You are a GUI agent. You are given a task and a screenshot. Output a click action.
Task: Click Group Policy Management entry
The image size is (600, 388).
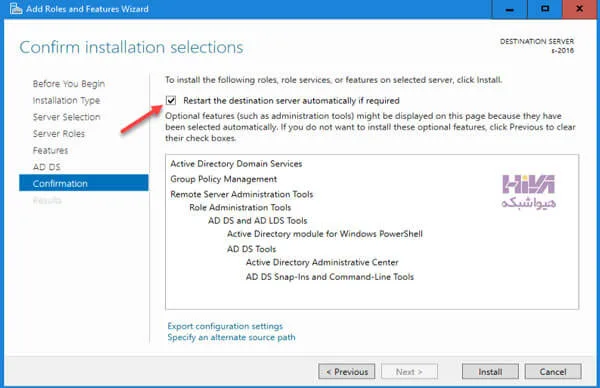coord(223,179)
